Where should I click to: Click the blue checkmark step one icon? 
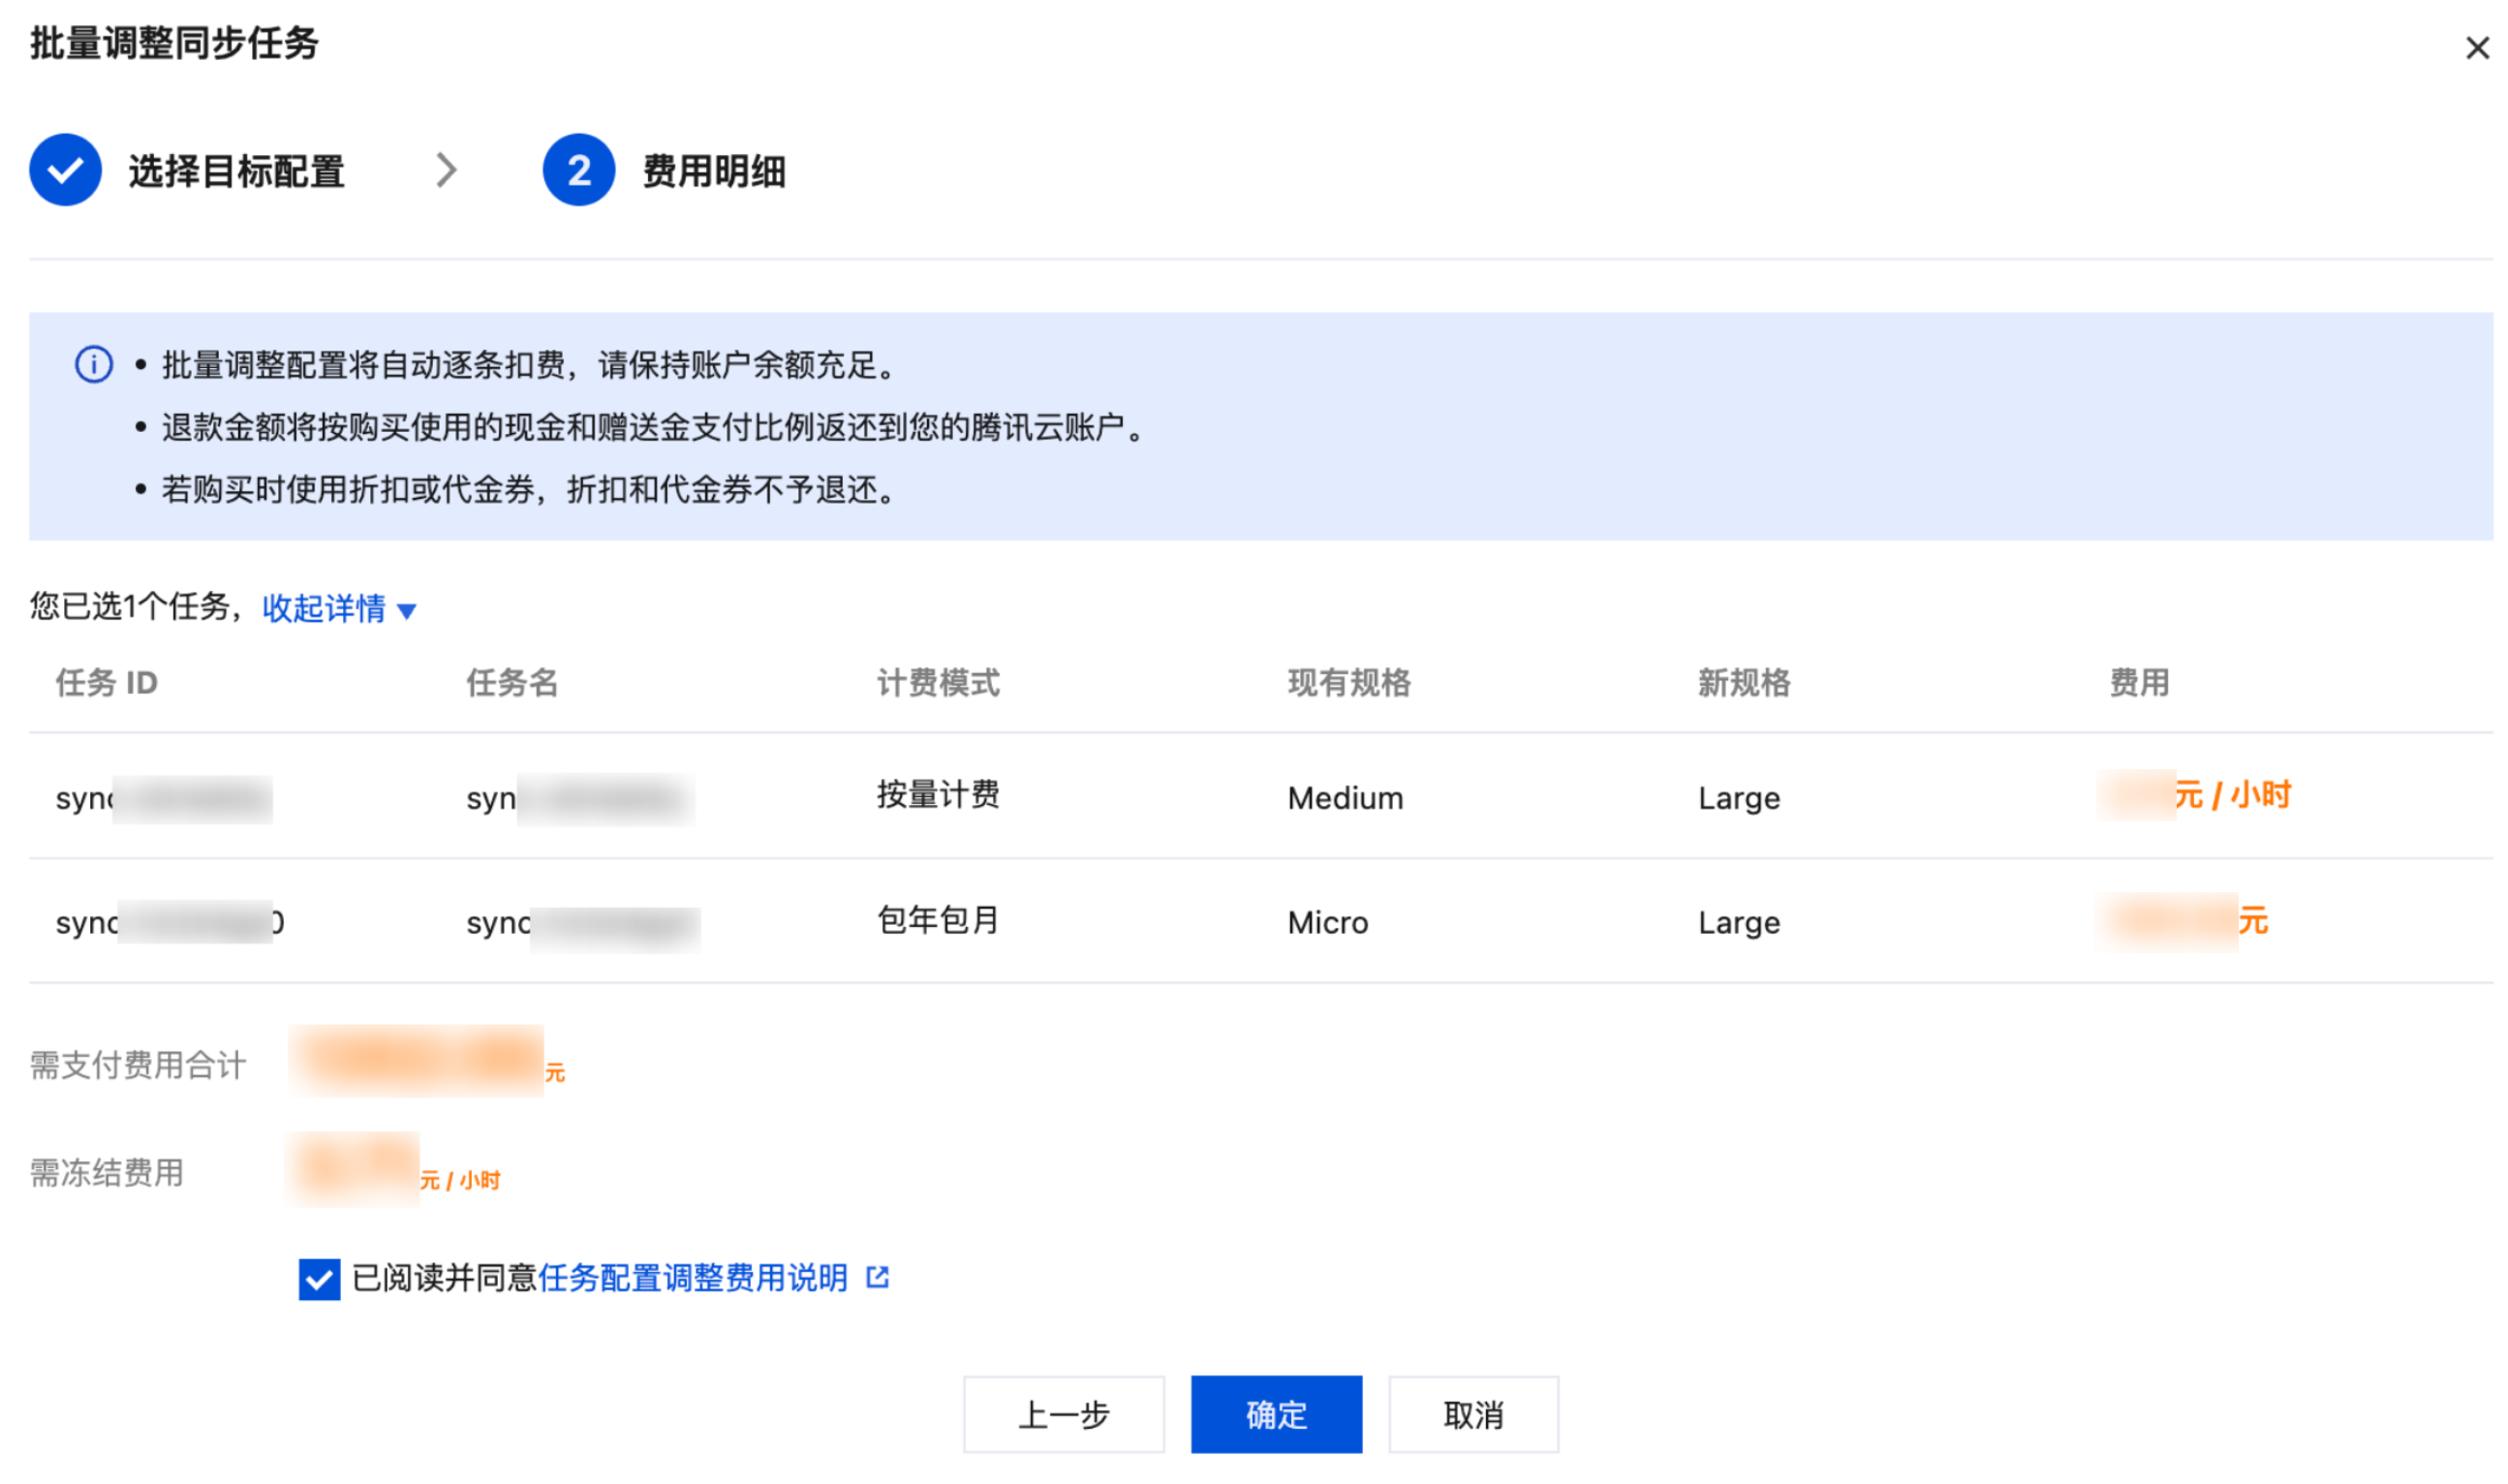65,170
